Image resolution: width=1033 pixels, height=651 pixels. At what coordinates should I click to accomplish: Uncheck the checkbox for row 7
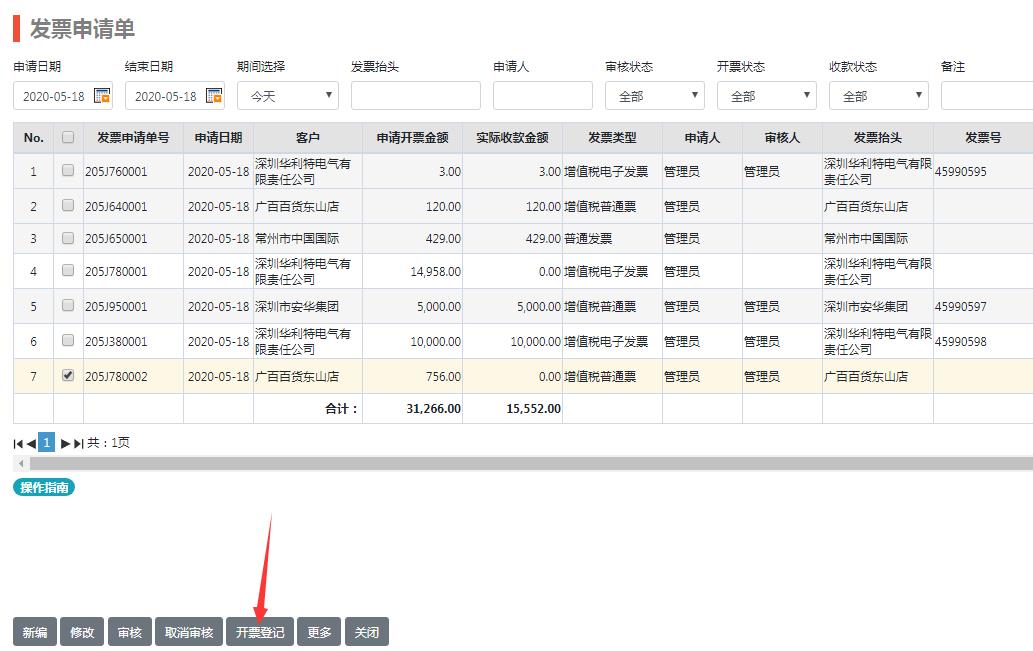[x=68, y=376]
